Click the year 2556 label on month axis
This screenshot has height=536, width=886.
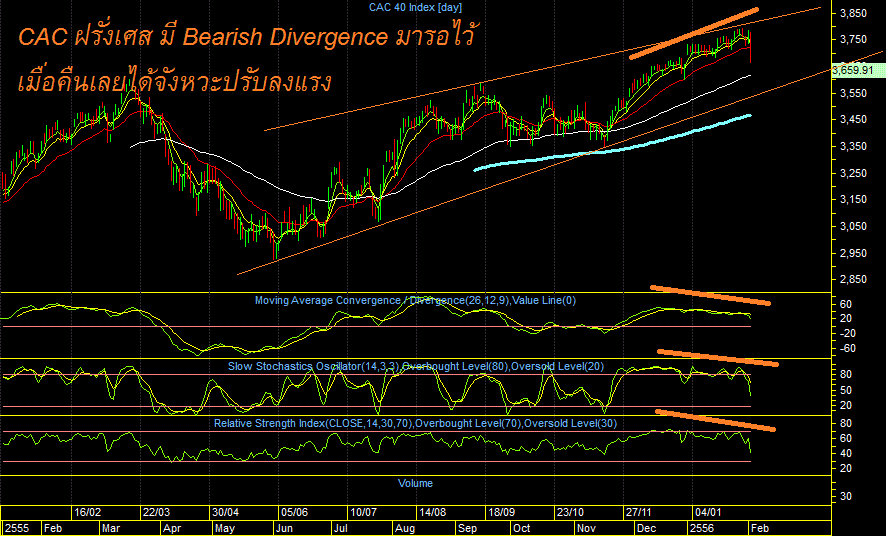click(701, 529)
